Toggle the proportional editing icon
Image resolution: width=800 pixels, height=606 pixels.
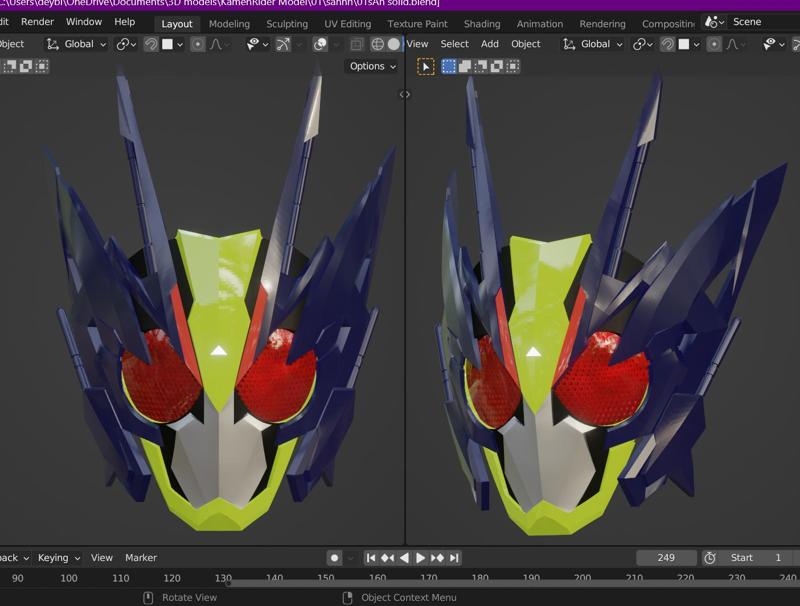click(198, 44)
